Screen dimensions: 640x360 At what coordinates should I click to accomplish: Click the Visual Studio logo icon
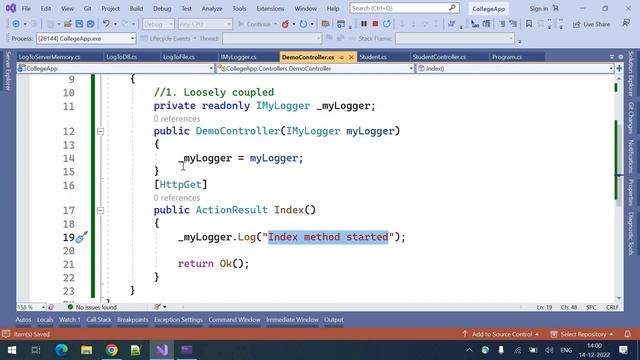(11, 8)
